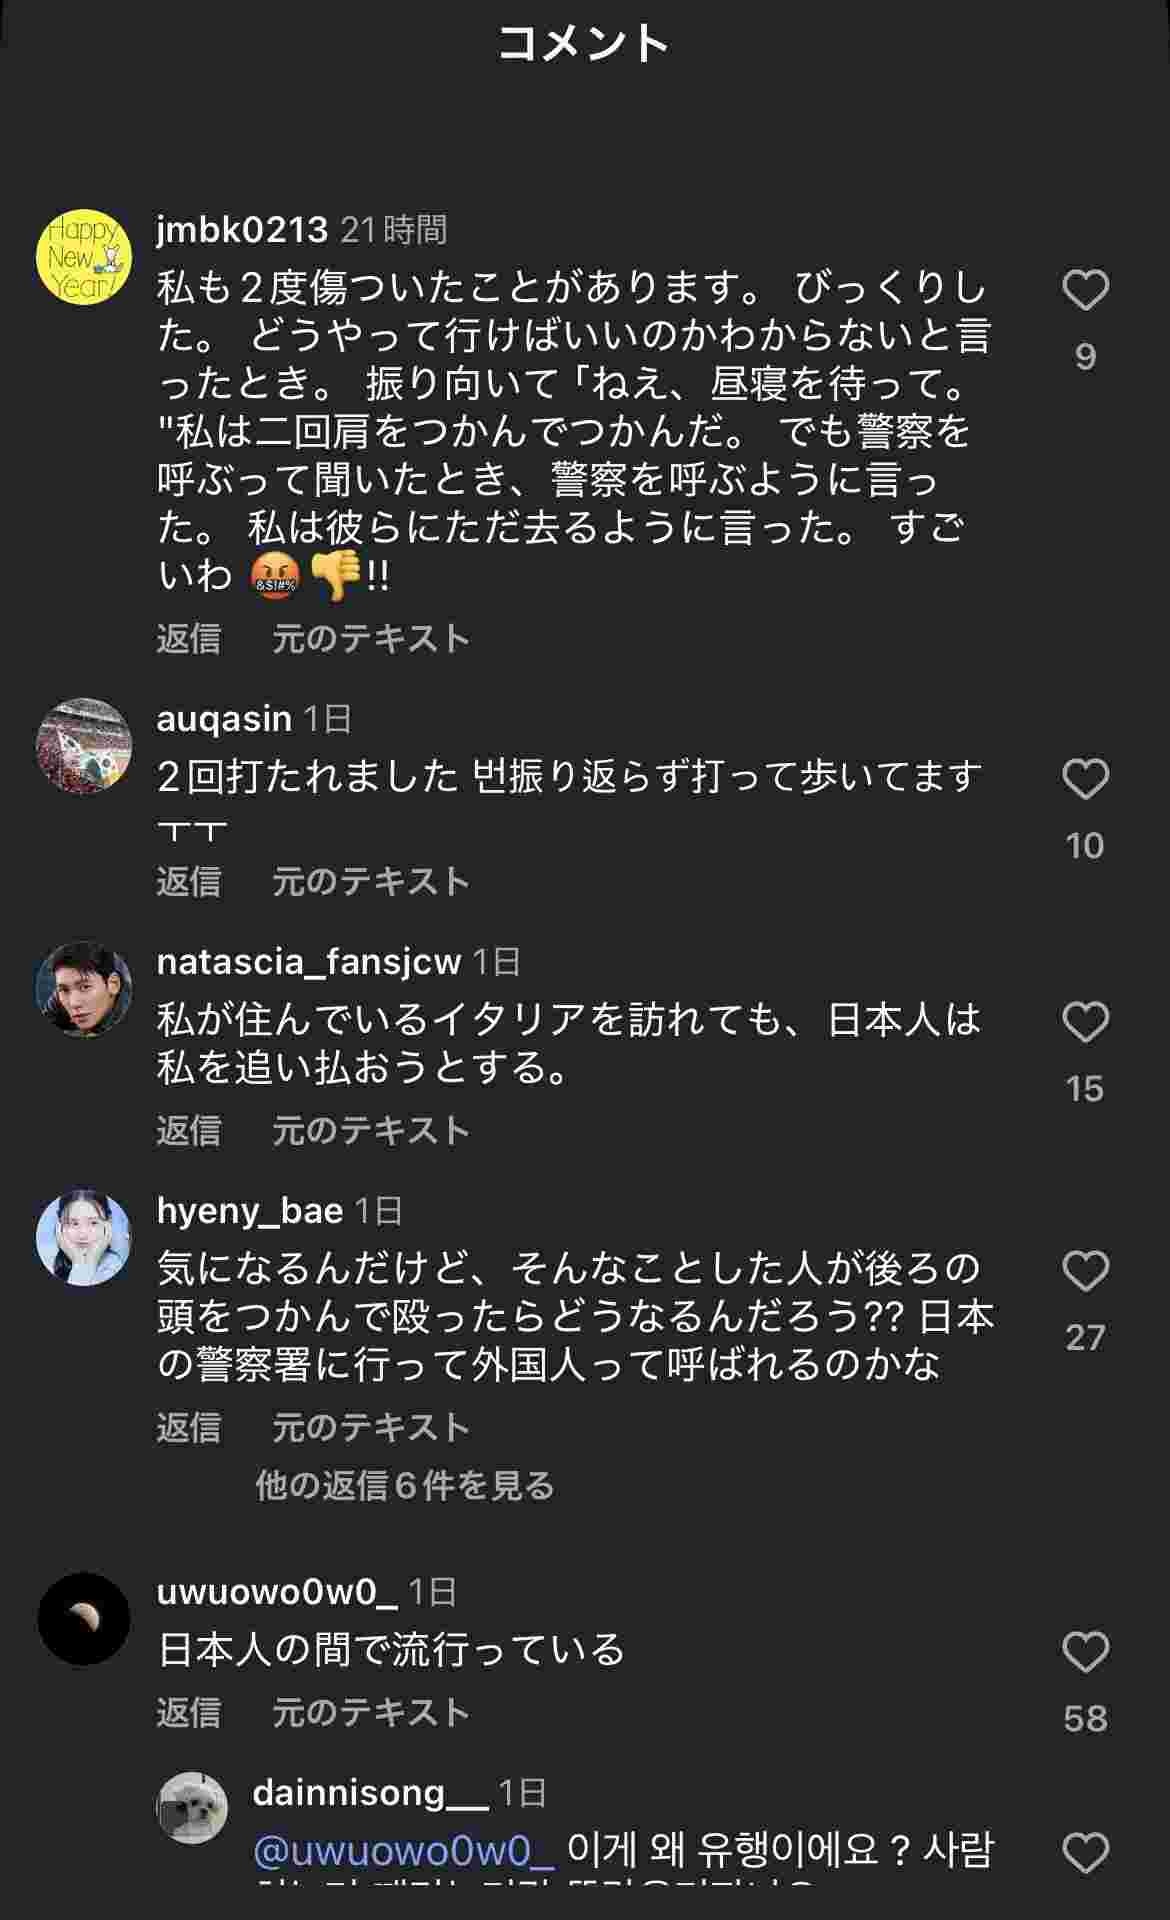This screenshot has height=1920, width=1170.
Task: Like auqasin's comment with heart icon
Action: tap(1085, 780)
